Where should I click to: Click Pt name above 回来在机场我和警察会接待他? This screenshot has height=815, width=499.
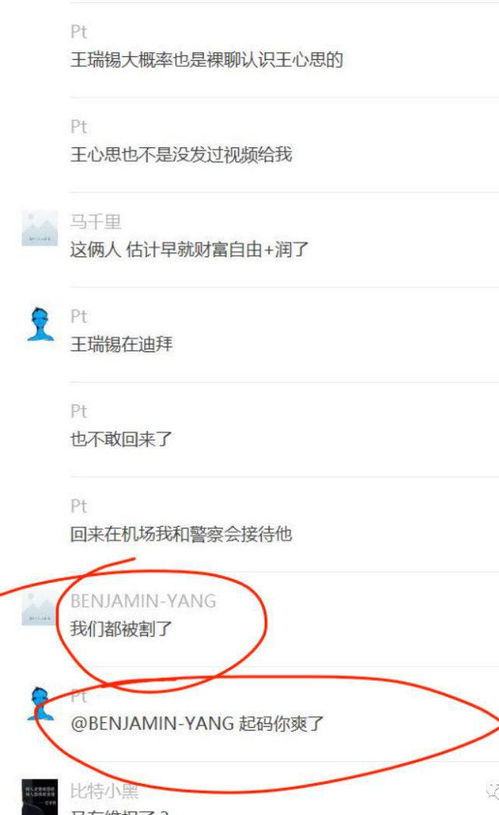78,506
